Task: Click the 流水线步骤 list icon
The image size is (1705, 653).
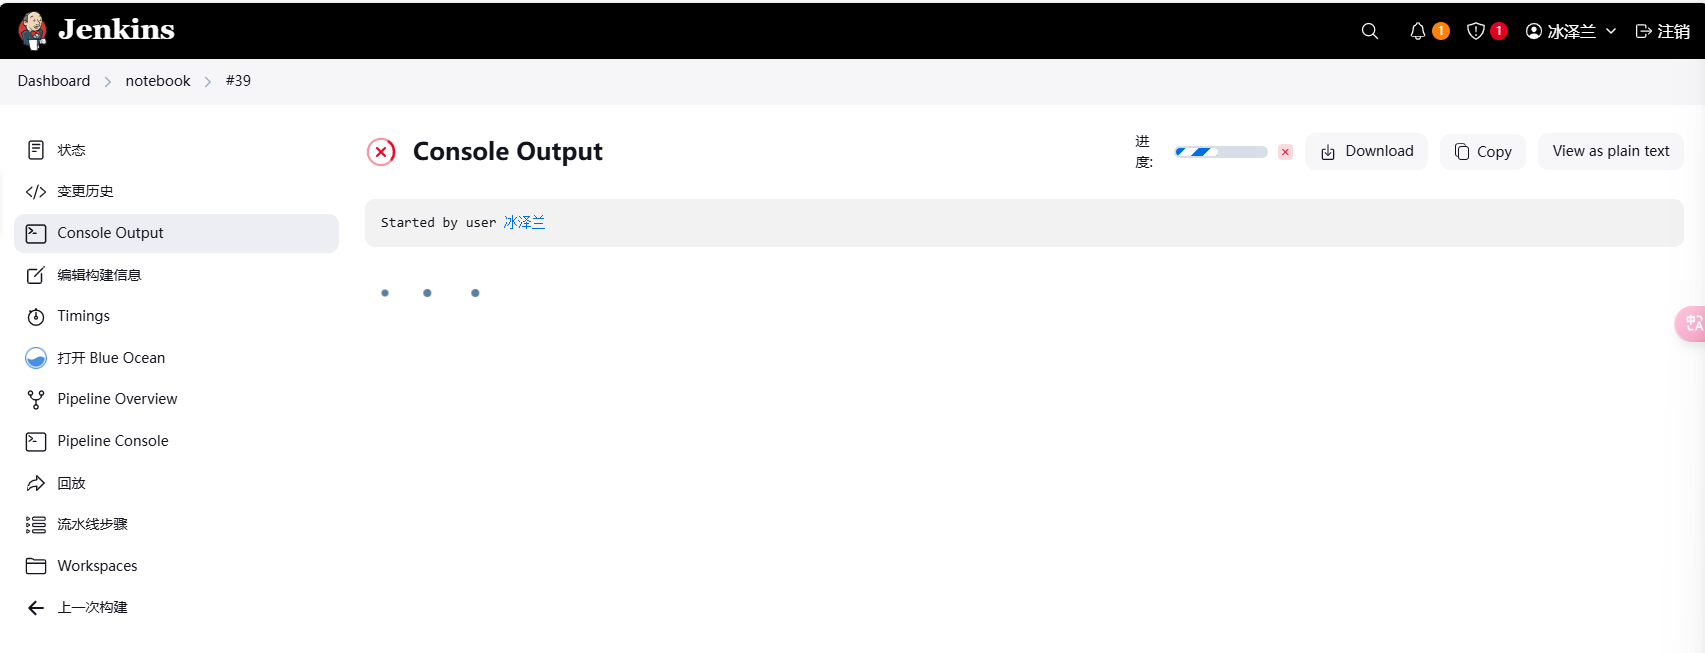Action: point(36,525)
